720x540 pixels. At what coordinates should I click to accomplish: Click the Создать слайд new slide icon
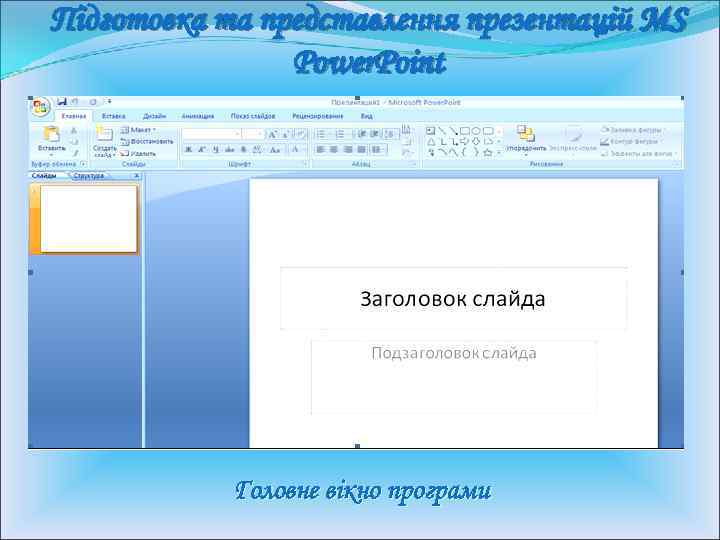[105, 133]
